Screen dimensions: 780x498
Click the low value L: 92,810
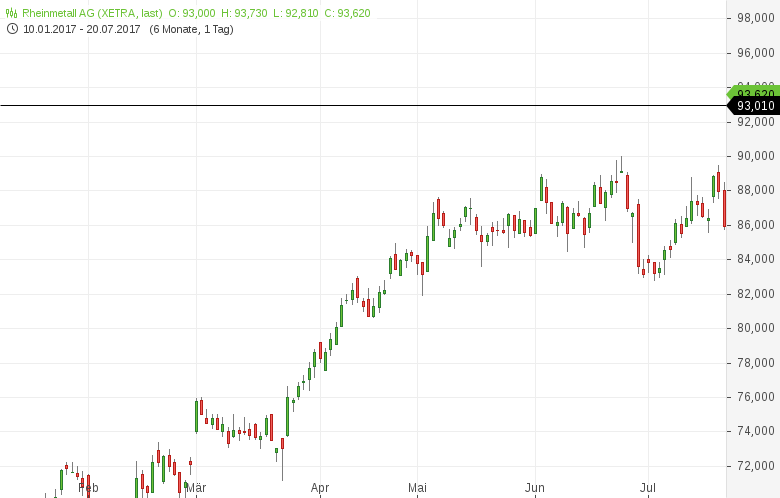[x=296, y=13]
